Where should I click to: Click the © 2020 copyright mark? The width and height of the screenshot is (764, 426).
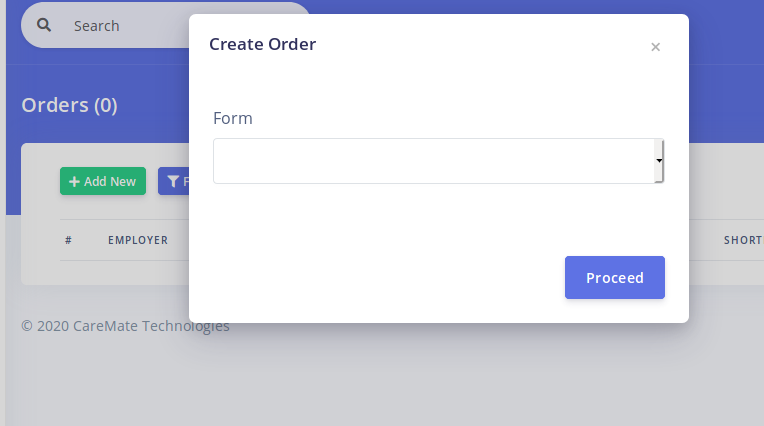pos(27,326)
